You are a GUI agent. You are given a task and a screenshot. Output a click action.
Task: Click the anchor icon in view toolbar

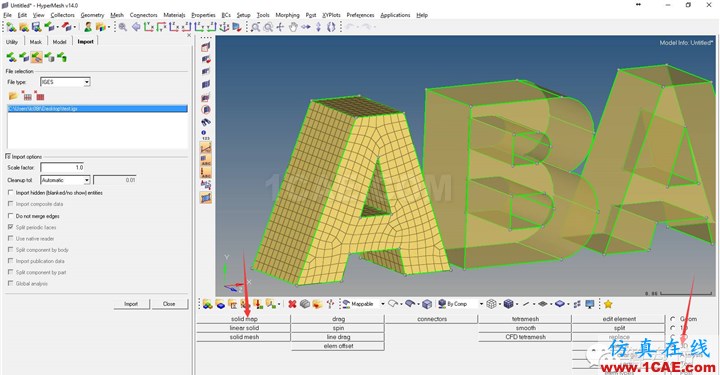[224, 27]
